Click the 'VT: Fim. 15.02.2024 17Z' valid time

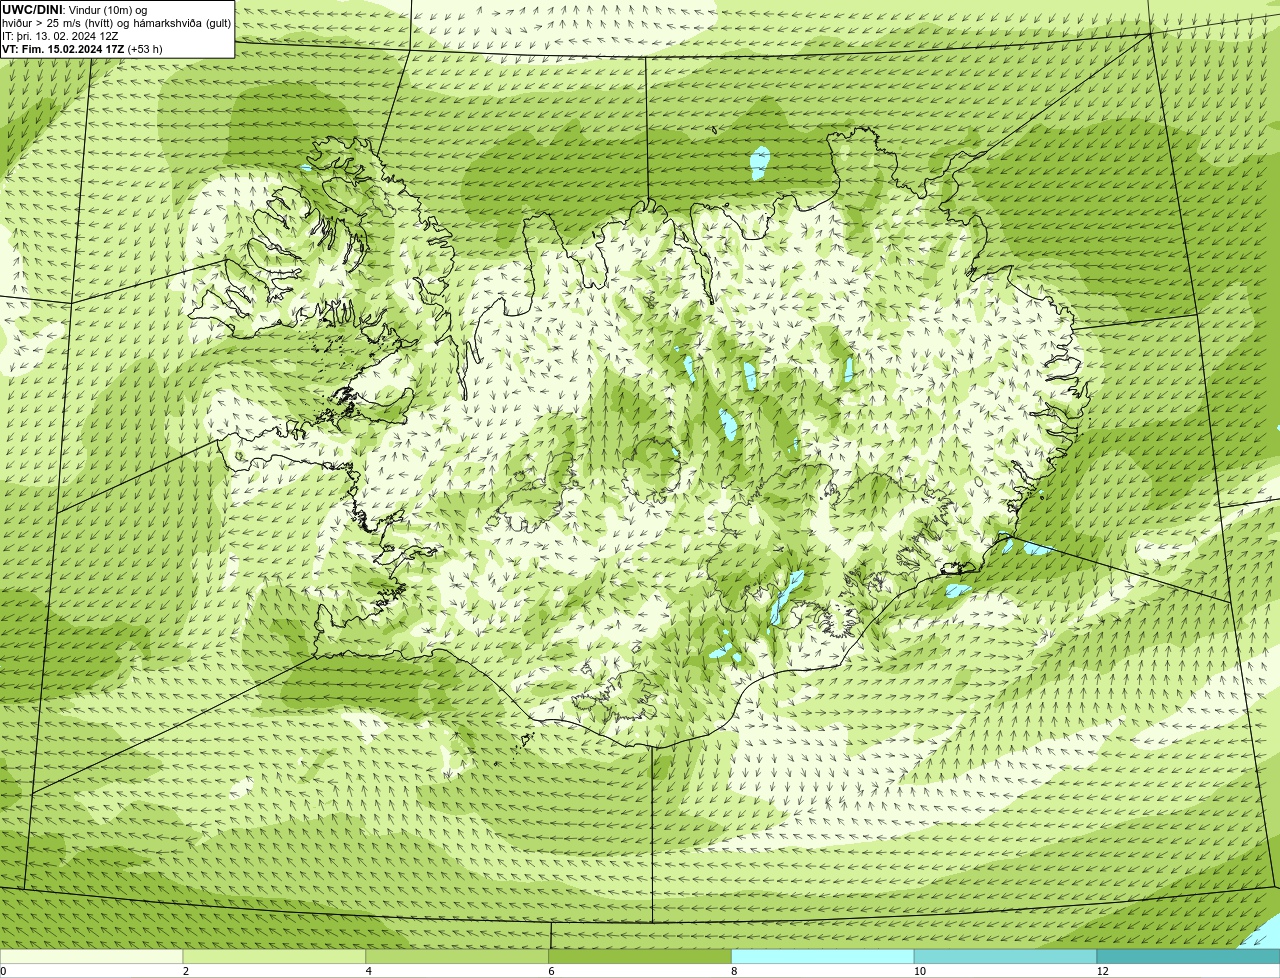(63, 49)
